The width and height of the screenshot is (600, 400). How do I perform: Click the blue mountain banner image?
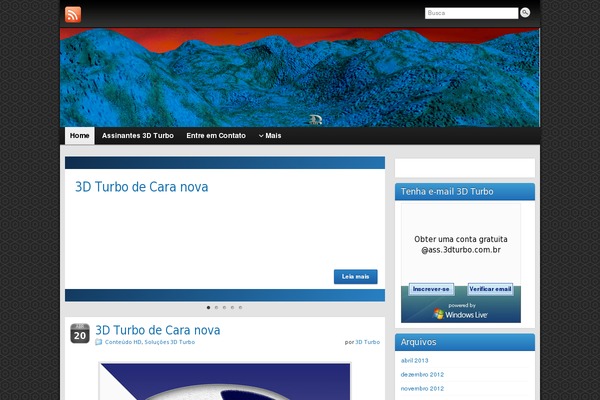click(300, 77)
